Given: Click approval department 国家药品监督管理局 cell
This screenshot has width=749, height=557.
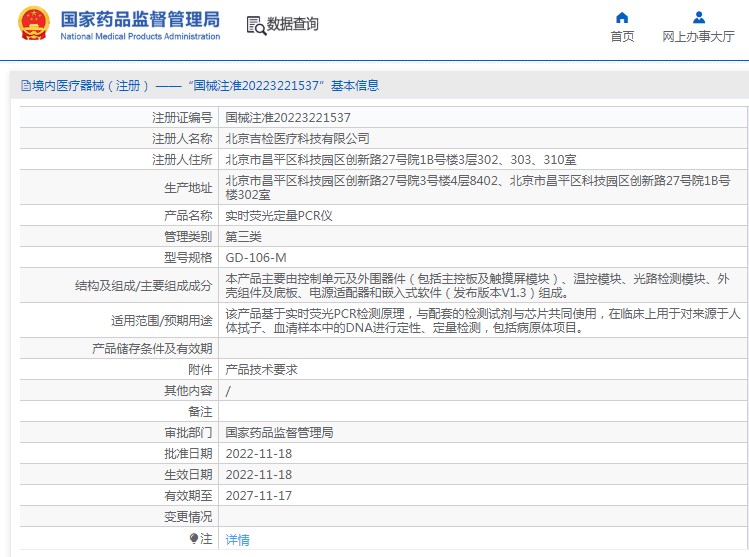Looking at the screenshot, I should pos(482,432).
